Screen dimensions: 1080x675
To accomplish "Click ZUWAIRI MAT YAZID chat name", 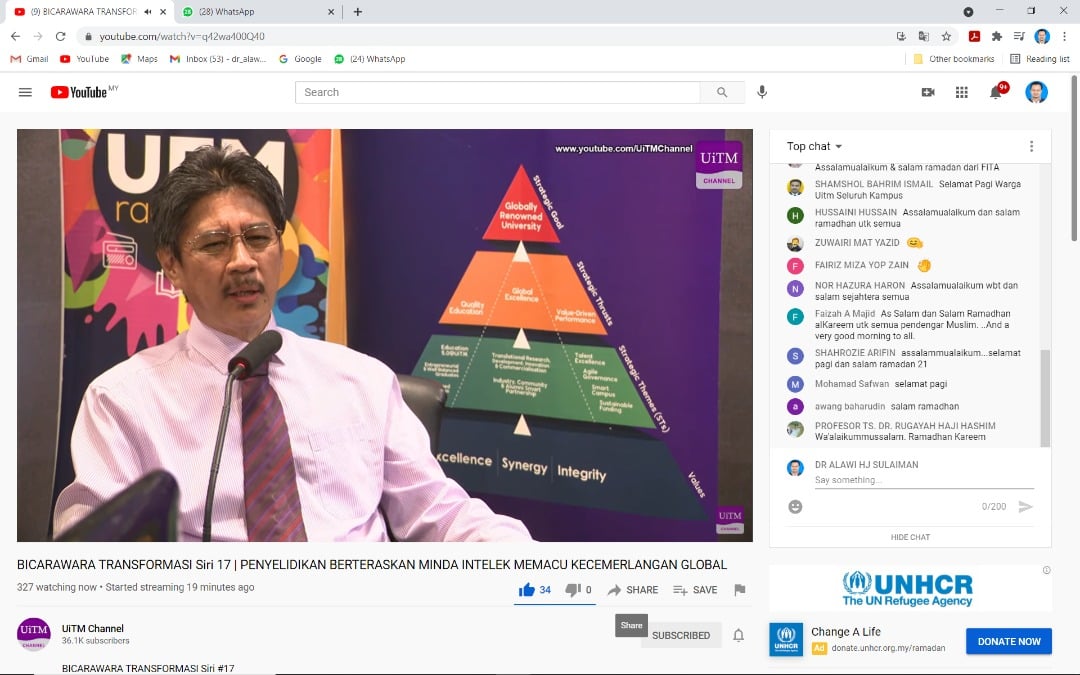I will point(857,242).
